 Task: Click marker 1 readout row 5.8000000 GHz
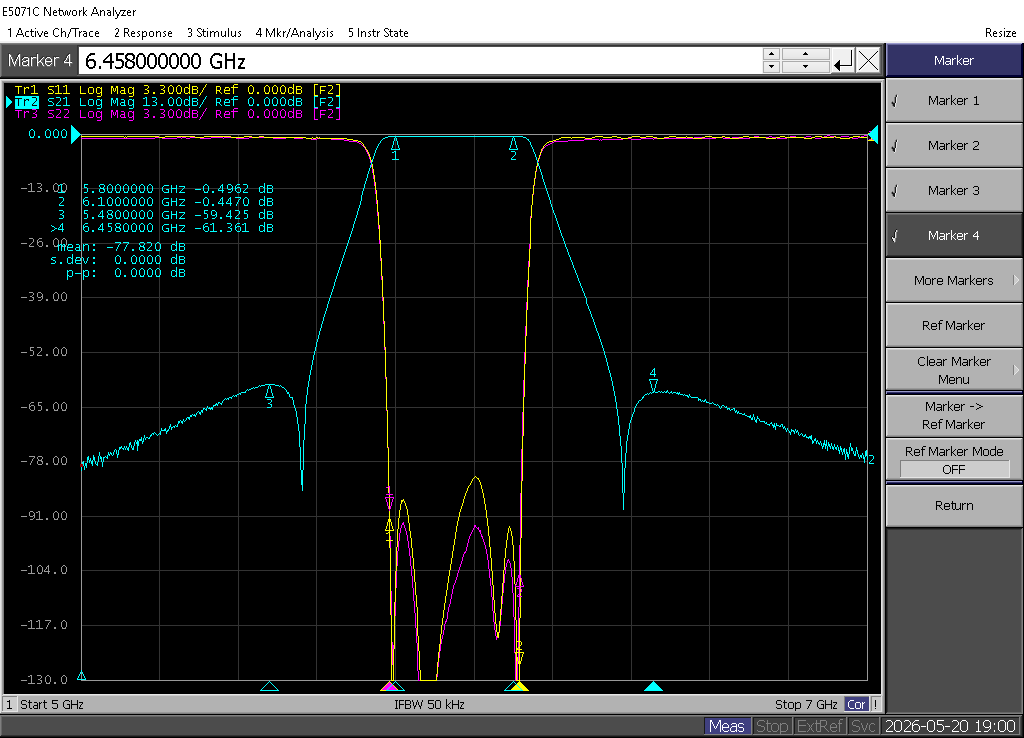click(165, 189)
